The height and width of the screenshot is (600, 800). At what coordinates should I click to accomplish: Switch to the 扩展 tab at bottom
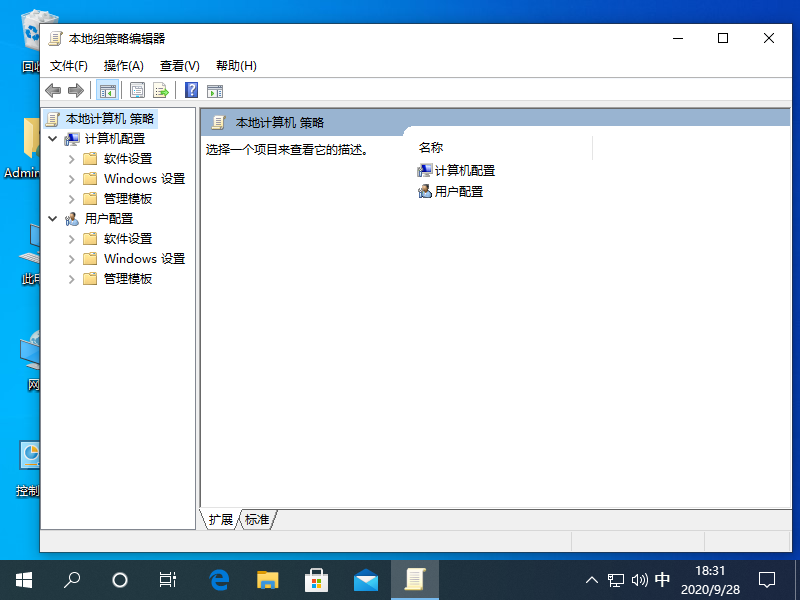(219, 520)
